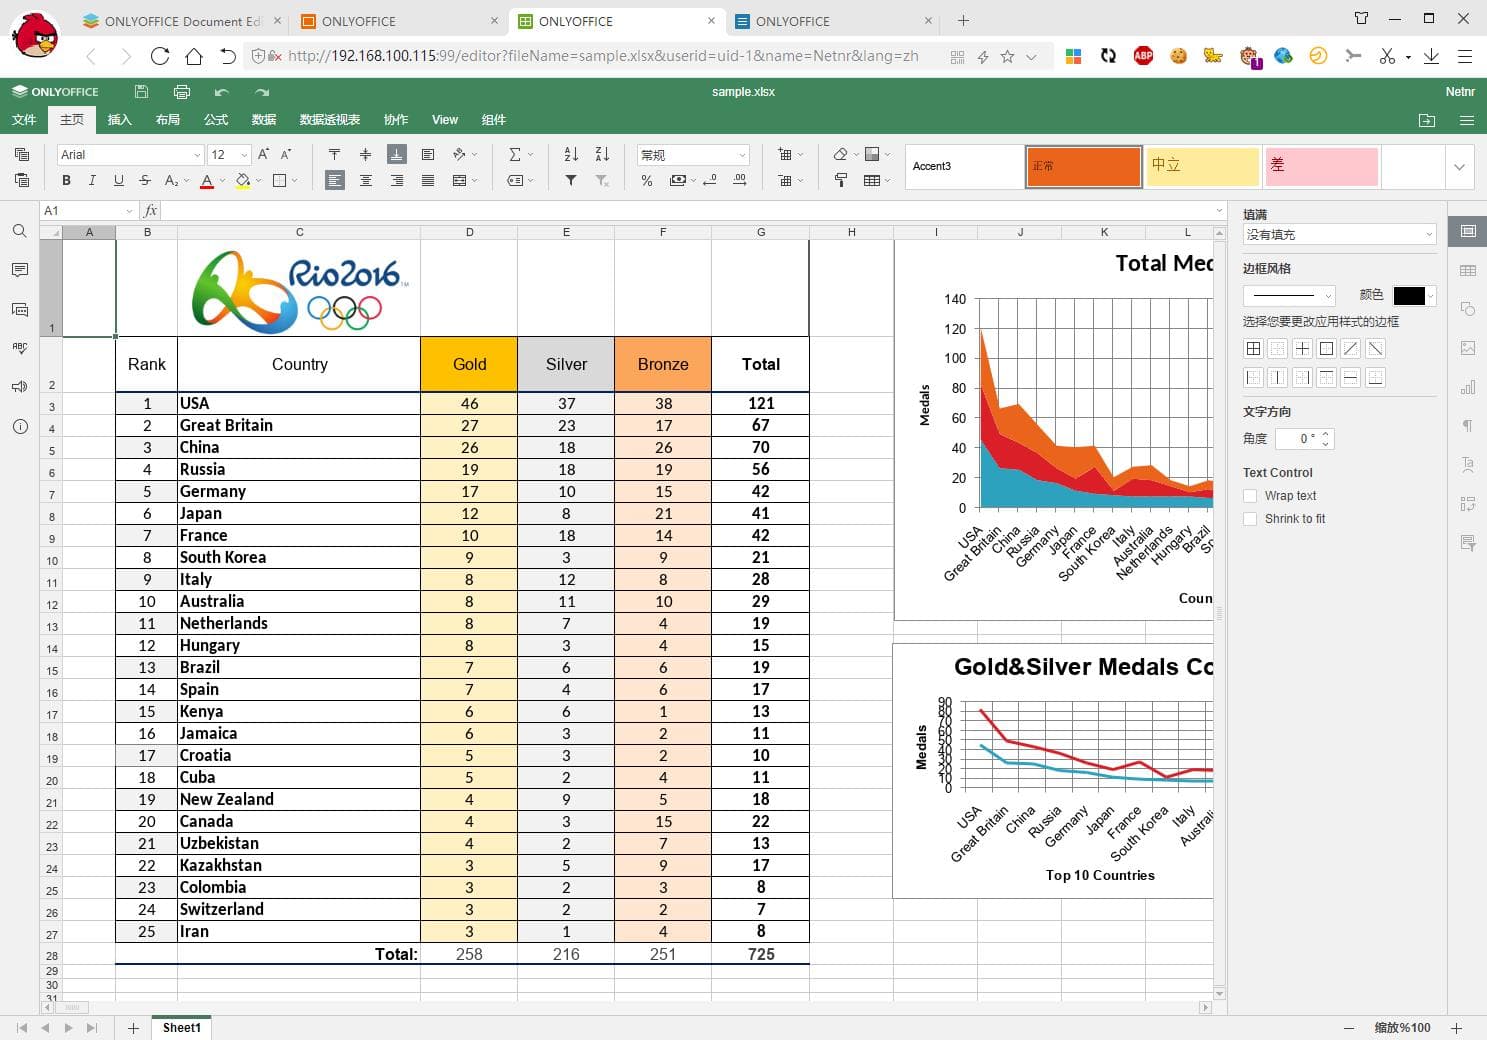
Task: Expand the 没有填充 fill dropdown
Action: tap(1339, 235)
